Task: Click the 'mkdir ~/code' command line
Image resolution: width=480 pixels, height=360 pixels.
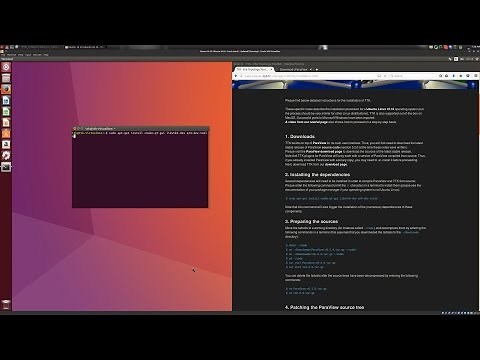Action: [x=296, y=245]
